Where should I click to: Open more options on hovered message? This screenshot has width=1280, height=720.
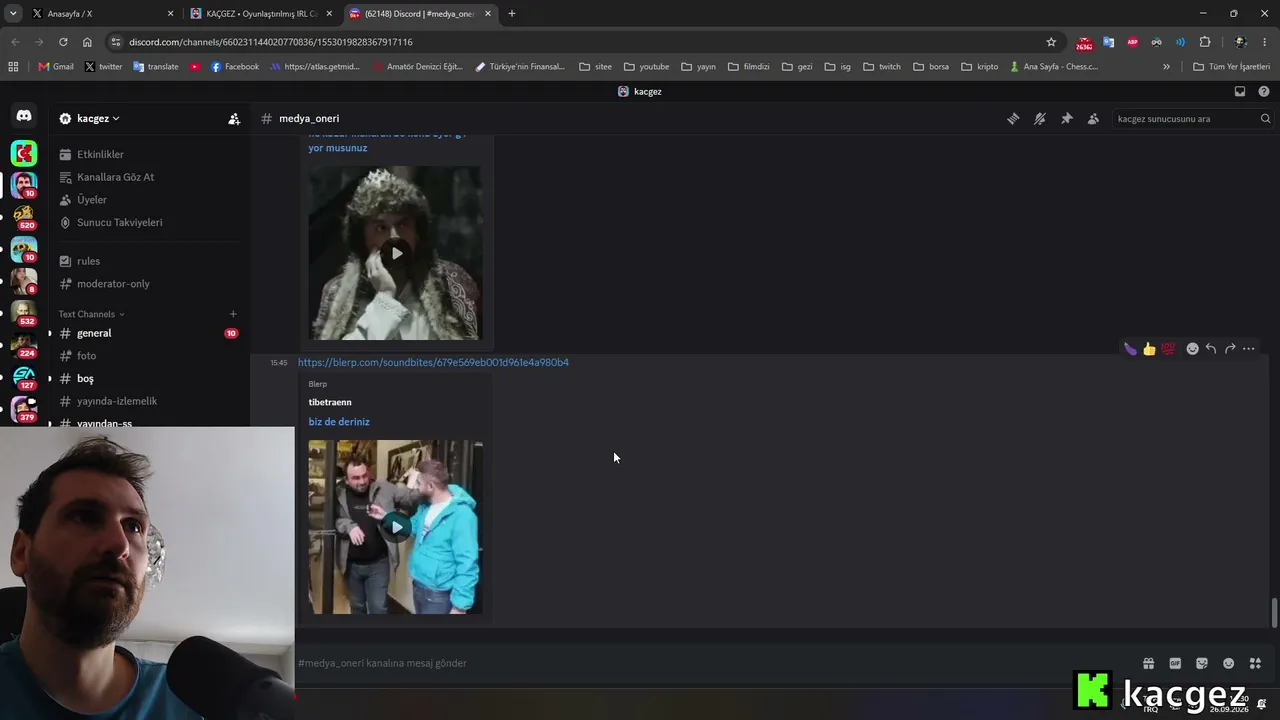[x=1249, y=349]
